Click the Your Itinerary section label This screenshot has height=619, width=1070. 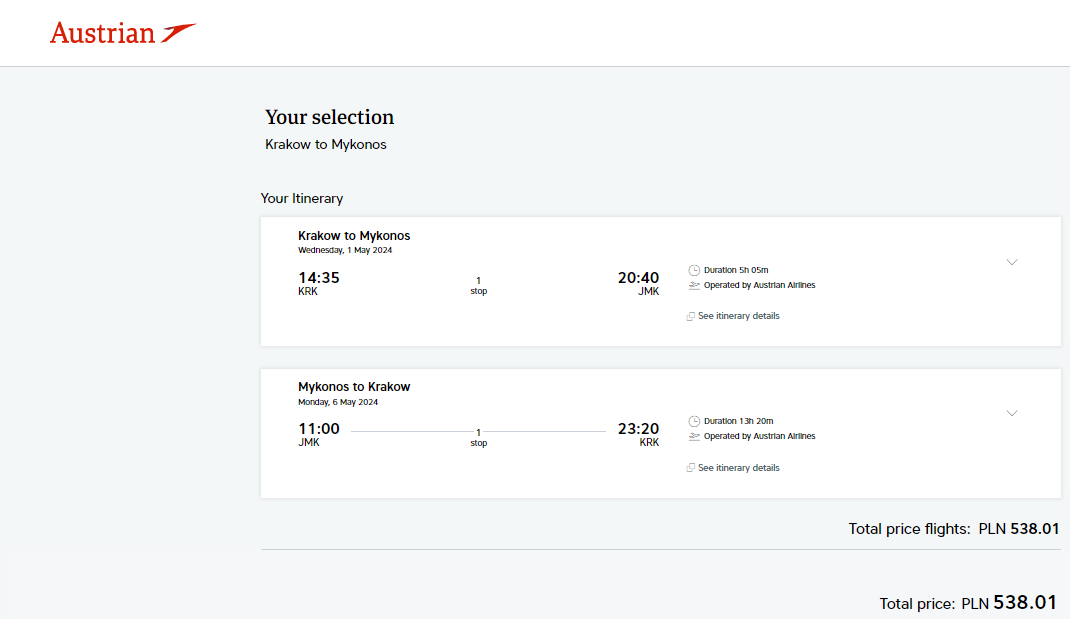point(302,199)
